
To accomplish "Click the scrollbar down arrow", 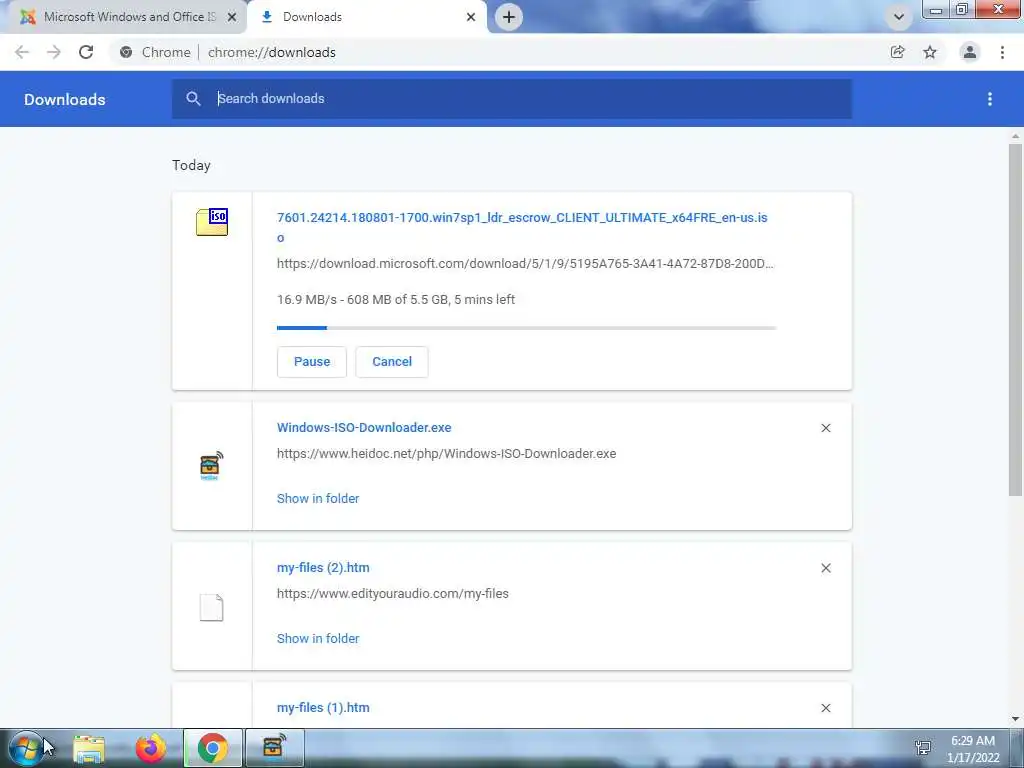I will tap(1015, 719).
